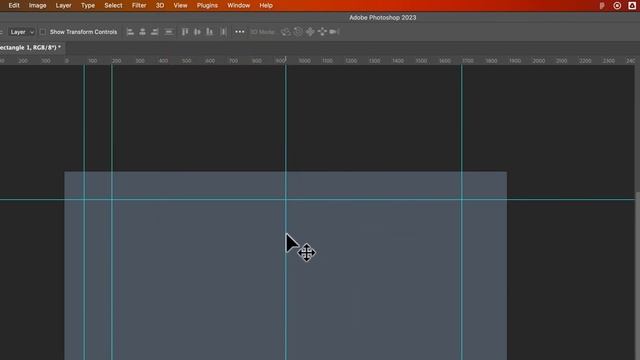Select the Rectangle 1, RGB/8 document tab

31,48
